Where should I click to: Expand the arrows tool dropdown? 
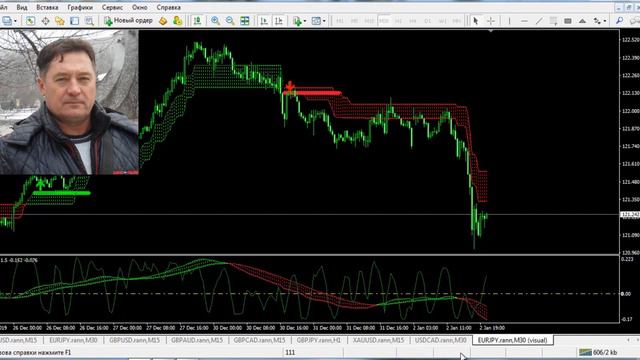point(605,21)
